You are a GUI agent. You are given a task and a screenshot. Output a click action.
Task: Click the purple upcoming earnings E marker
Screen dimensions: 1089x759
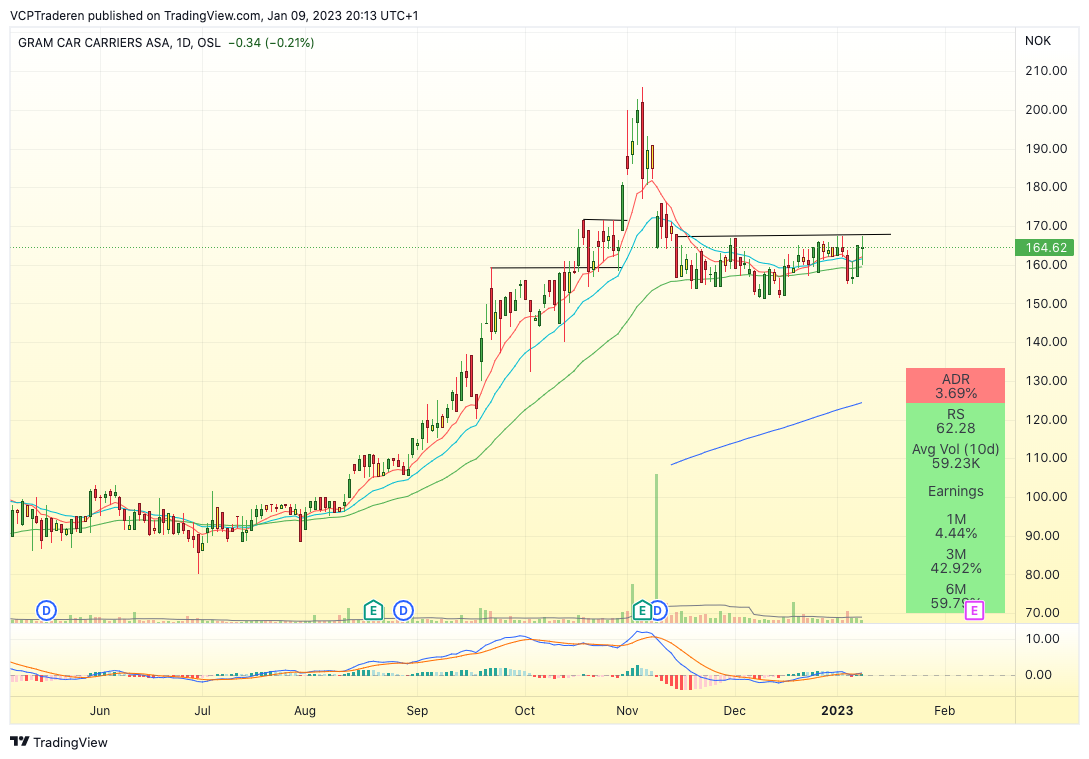pyautogui.click(x=974, y=611)
